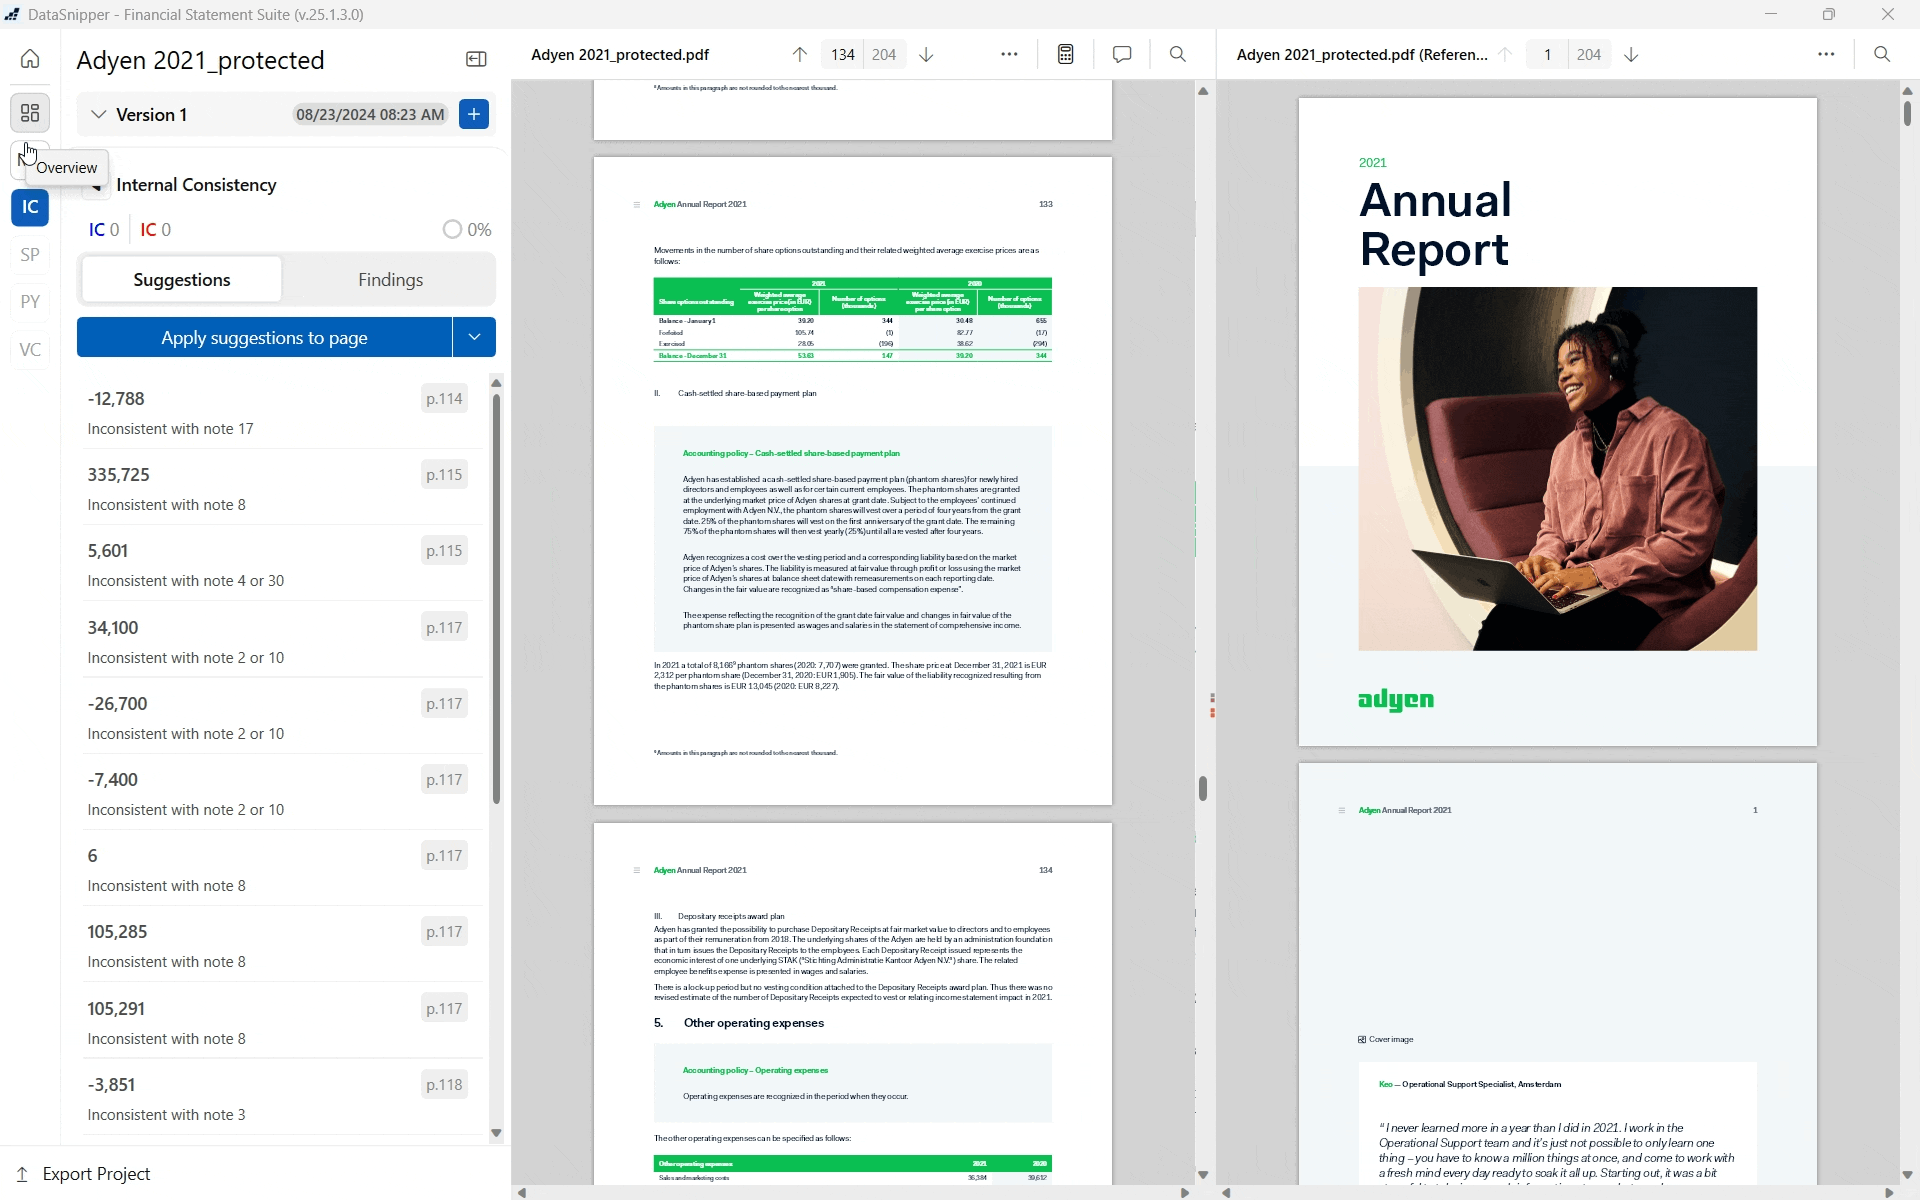
Task: Collapse the Version 1 section
Action: click(x=97, y=114)
